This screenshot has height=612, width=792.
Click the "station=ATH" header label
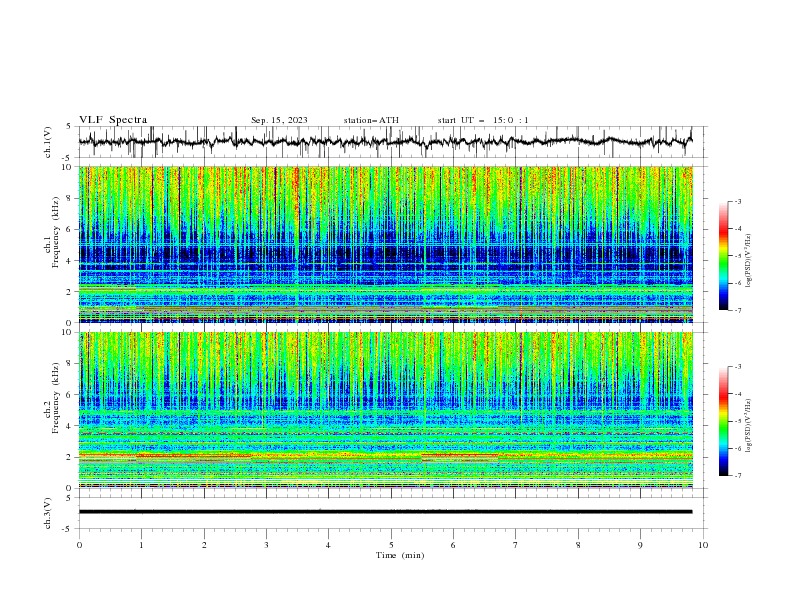point(371,120)
